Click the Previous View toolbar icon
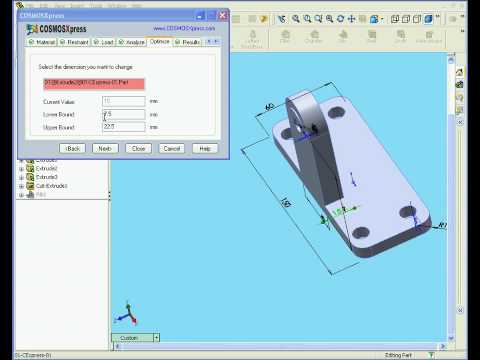480x360 pixels. tap(282, 19)
